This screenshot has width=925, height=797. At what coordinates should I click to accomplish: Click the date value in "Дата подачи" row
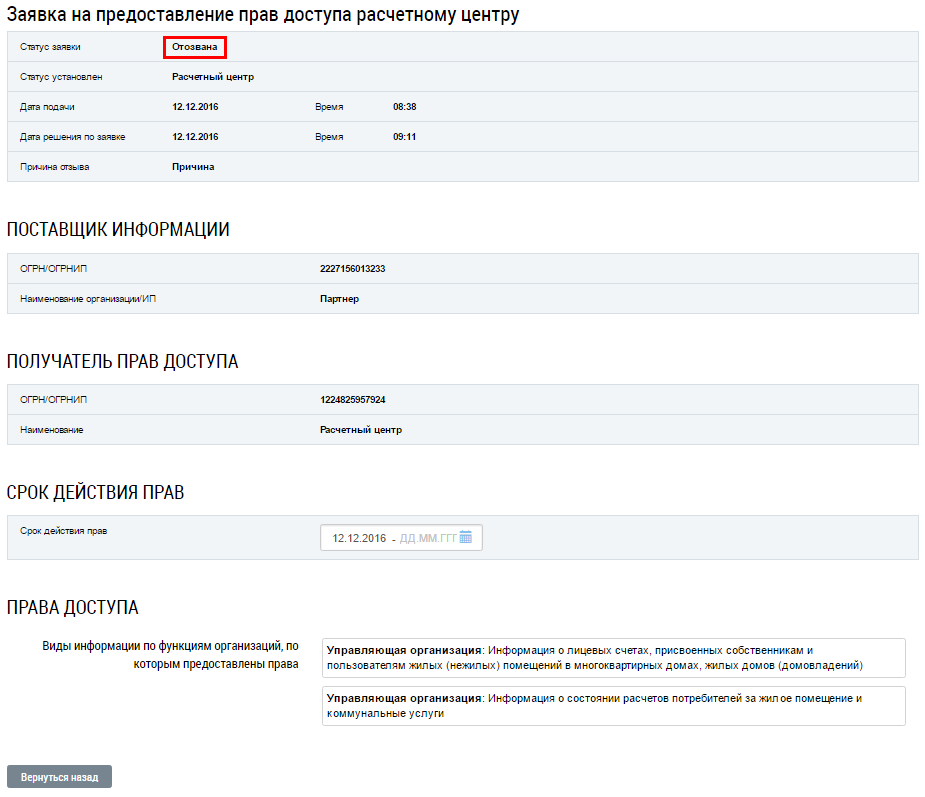[x=195, y=107]
